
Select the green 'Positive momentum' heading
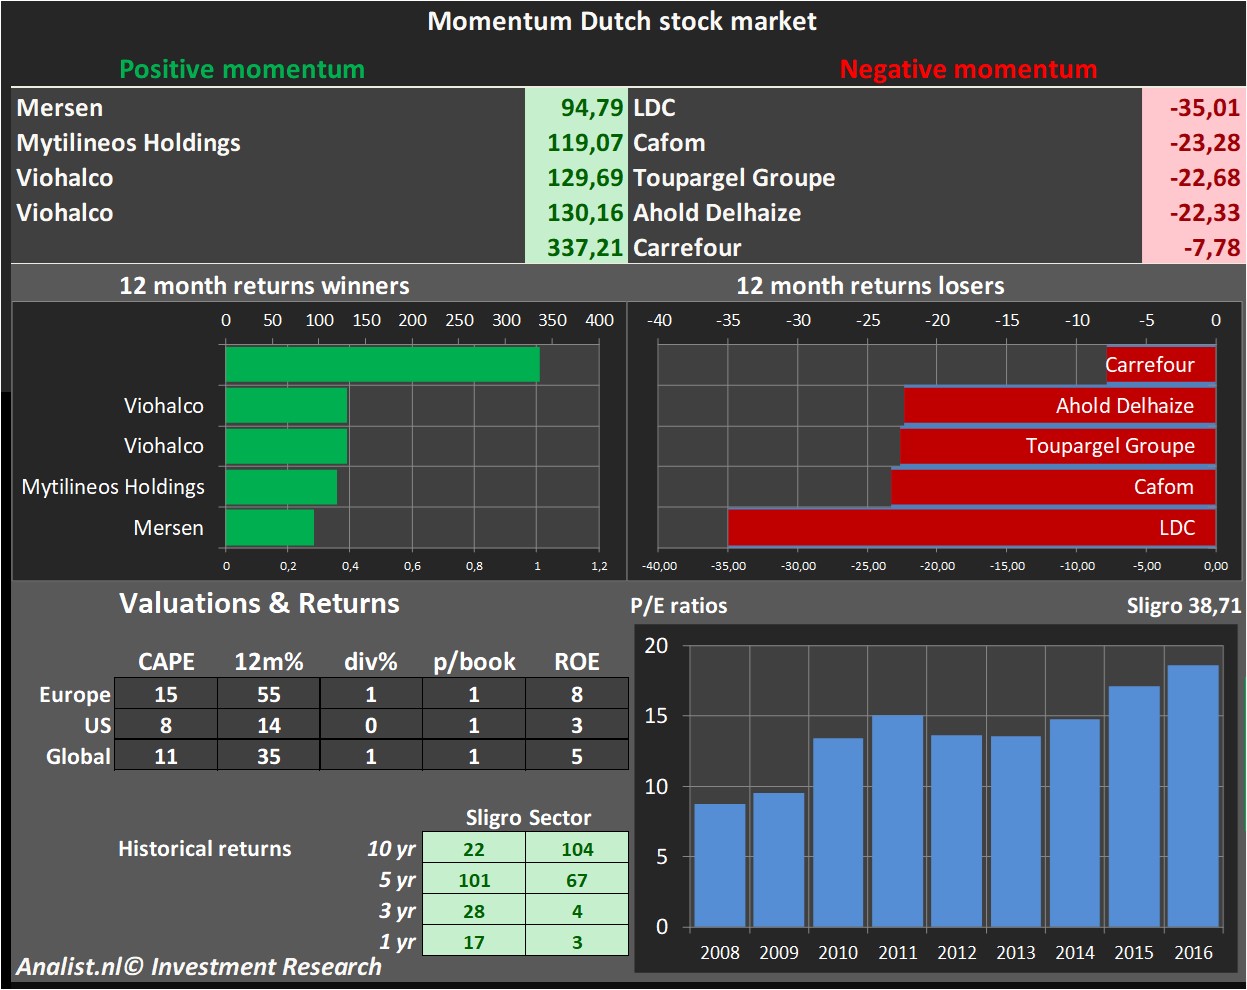242,69
